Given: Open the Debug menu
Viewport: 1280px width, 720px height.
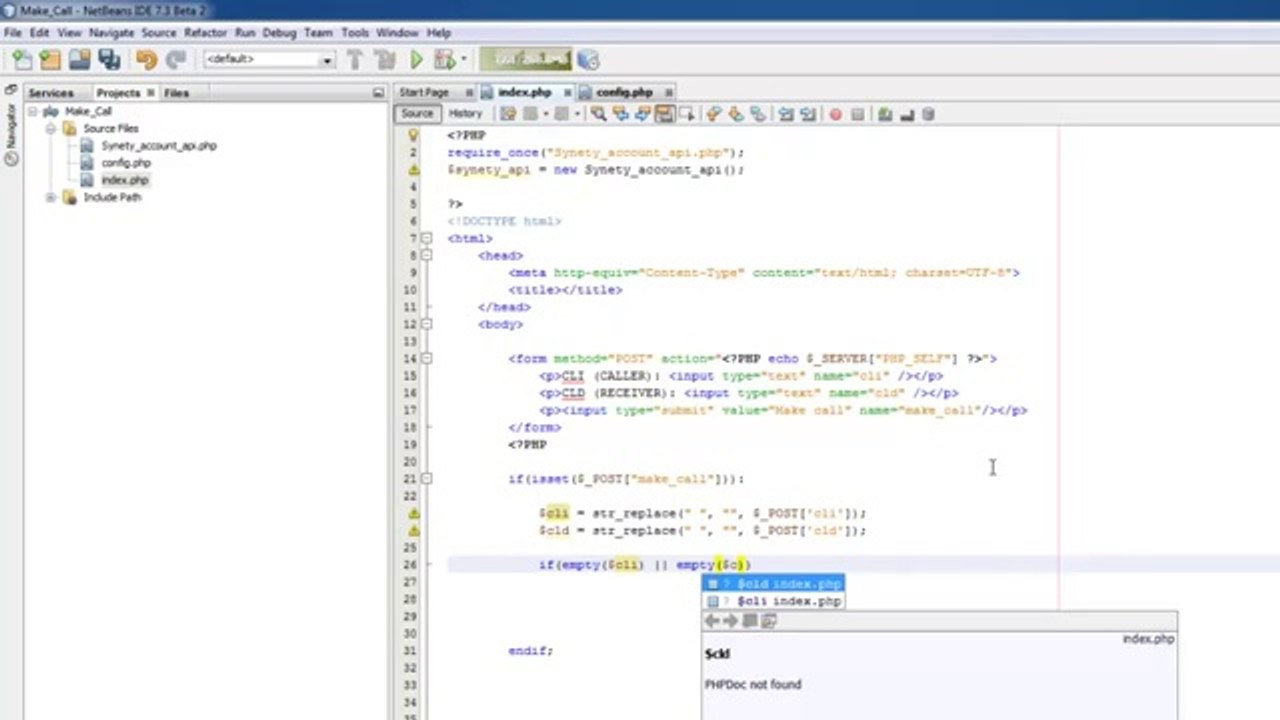Looking at the screenshot, I should [x=279, y=33].
